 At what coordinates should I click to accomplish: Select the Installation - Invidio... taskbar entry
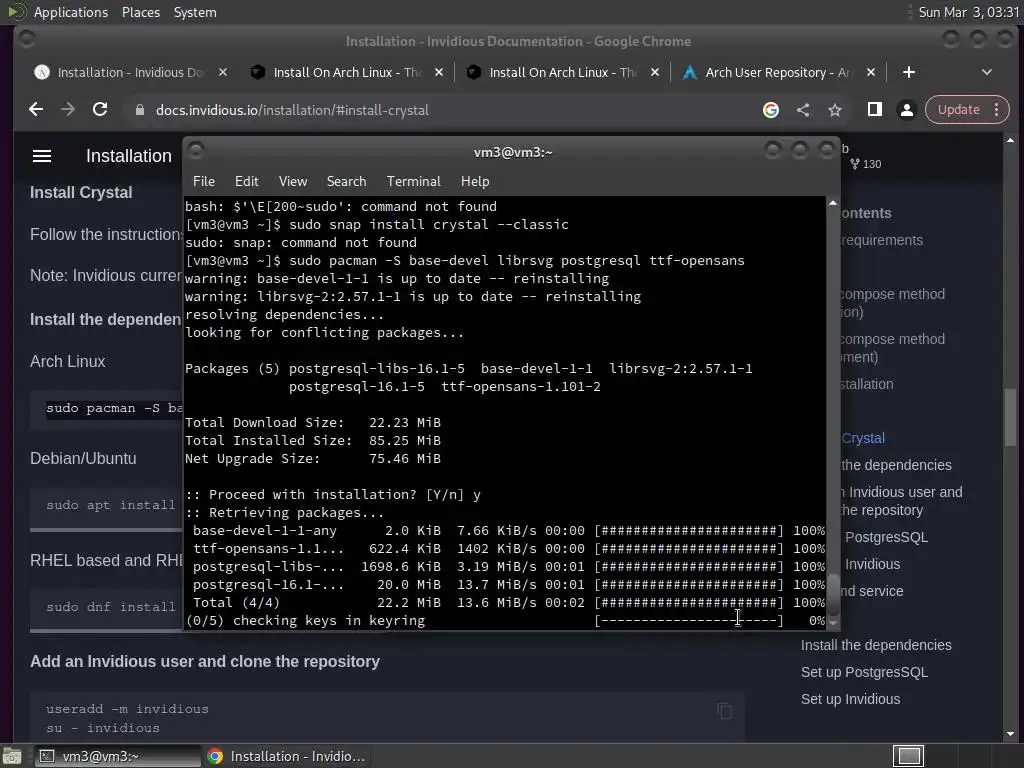(x=285, y=756)
